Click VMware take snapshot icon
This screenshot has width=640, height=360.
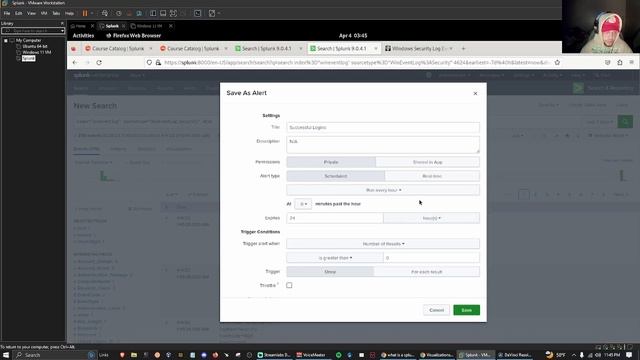(118, 13)
